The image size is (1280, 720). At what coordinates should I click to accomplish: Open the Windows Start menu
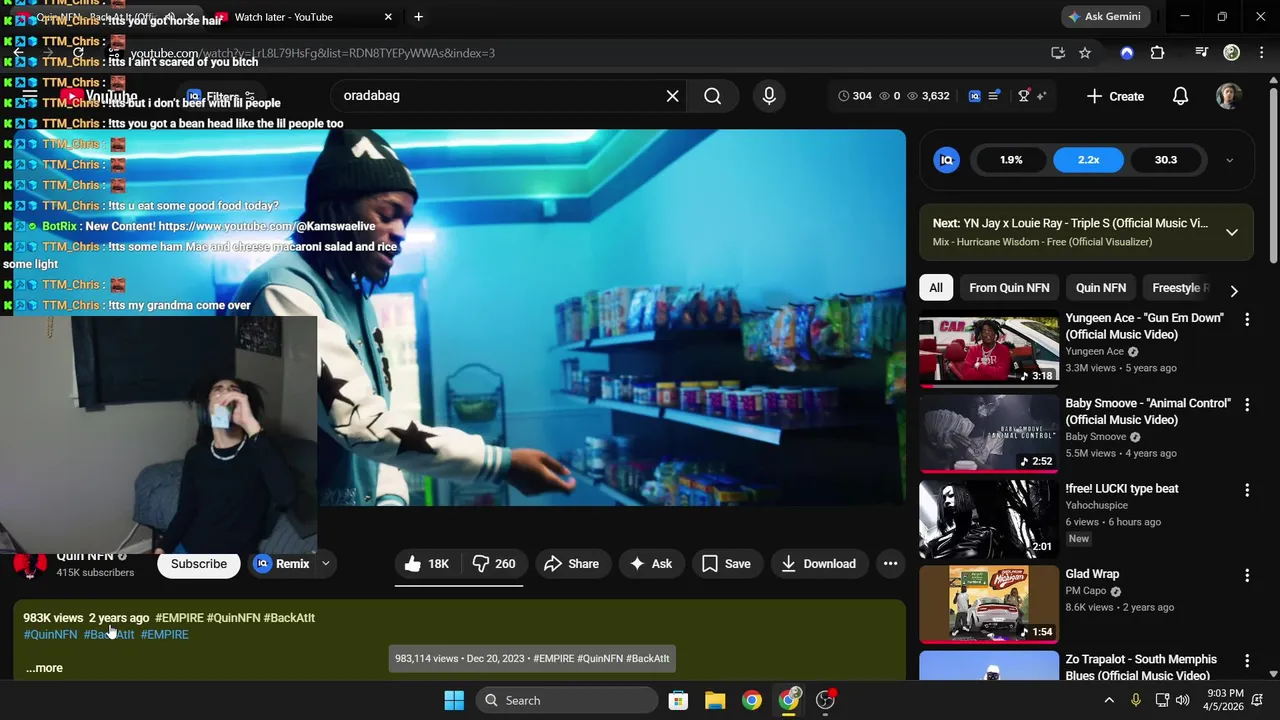[x=454, y=700]
